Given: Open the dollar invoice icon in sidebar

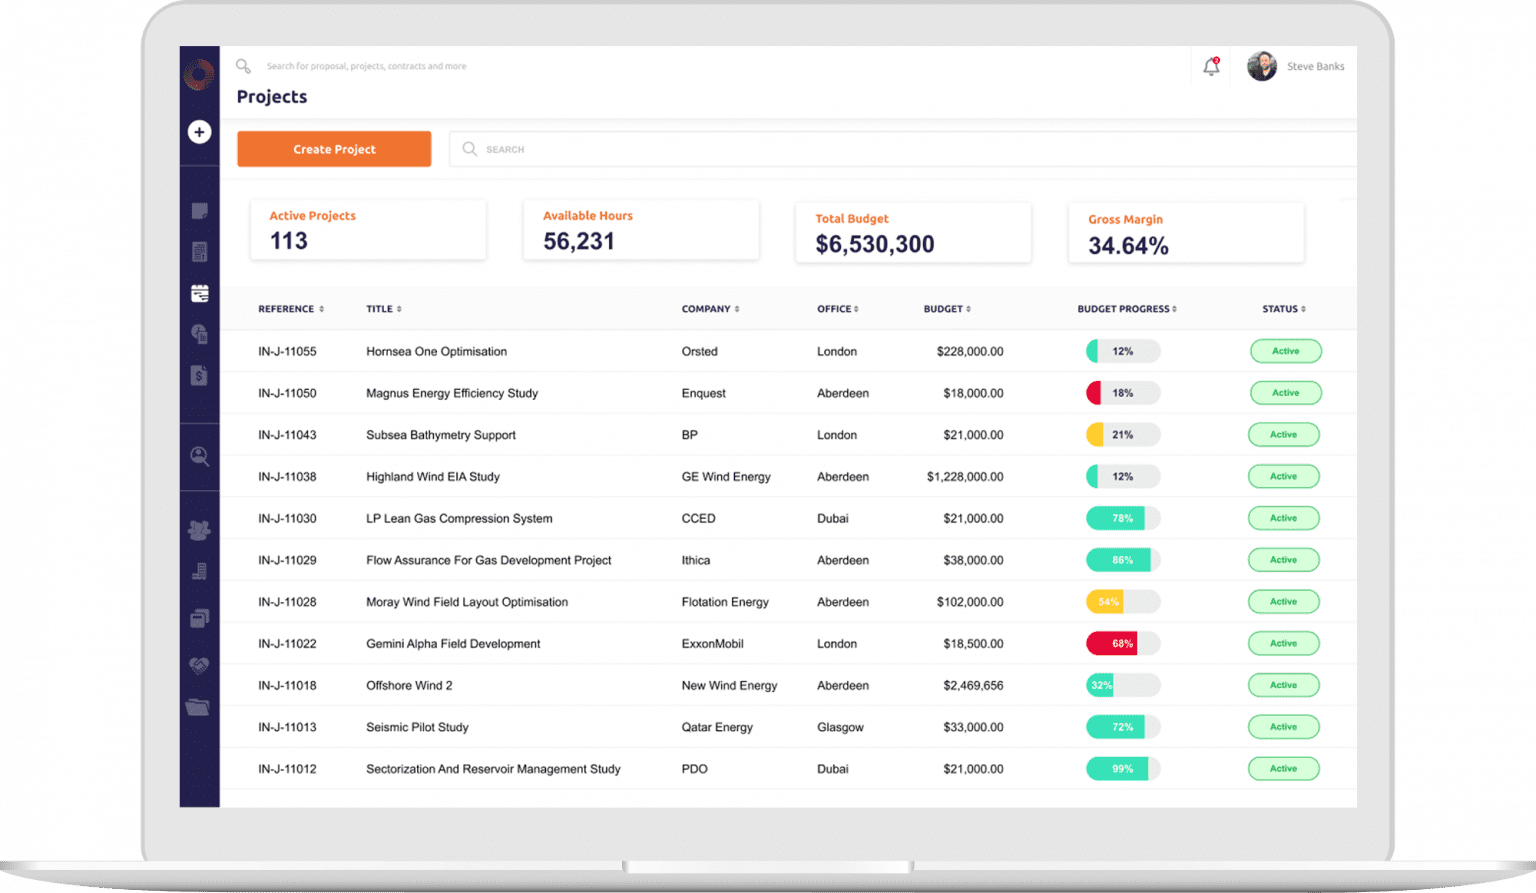Looking at the screenshot, I should [x=199, y=375].
